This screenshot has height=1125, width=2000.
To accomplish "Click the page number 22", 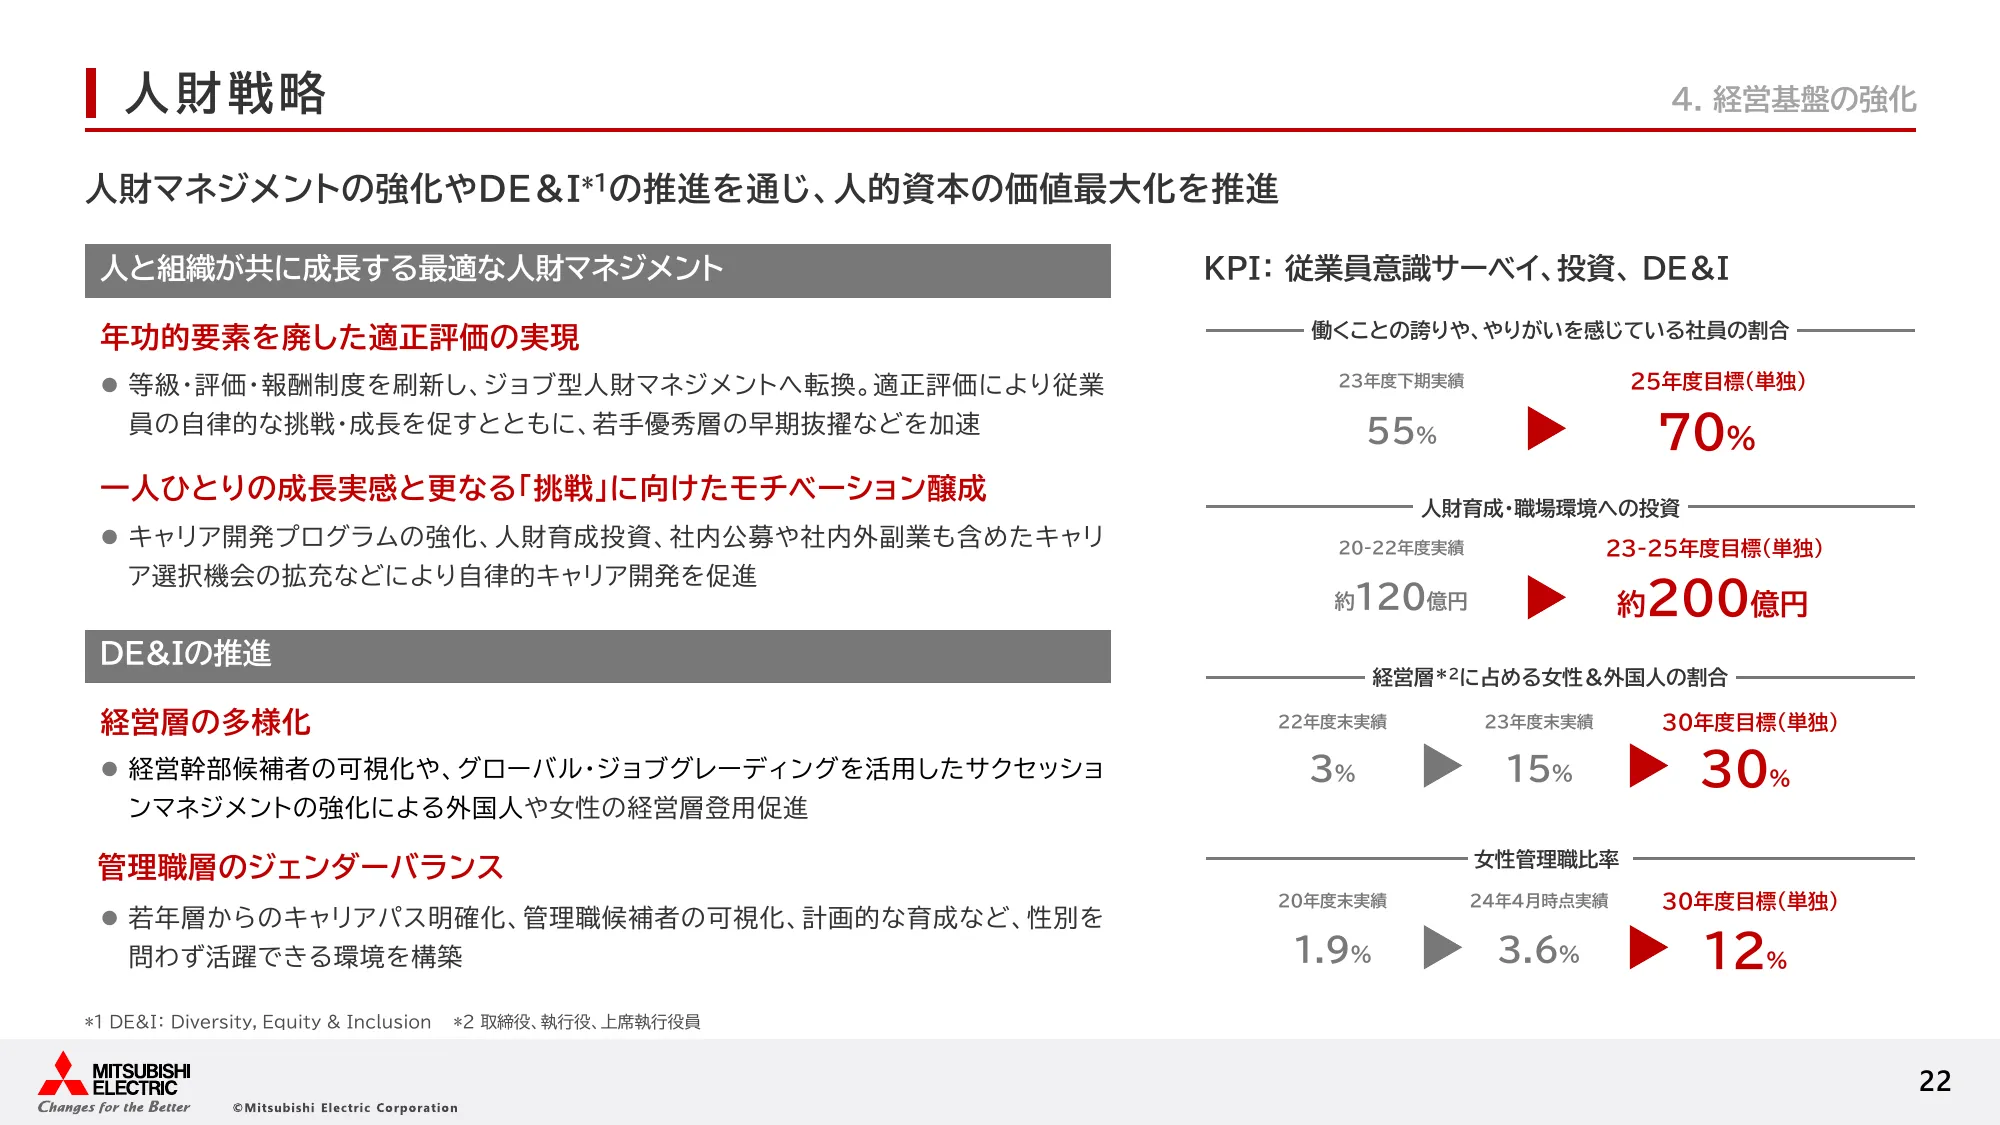I will [1935, 1081].
